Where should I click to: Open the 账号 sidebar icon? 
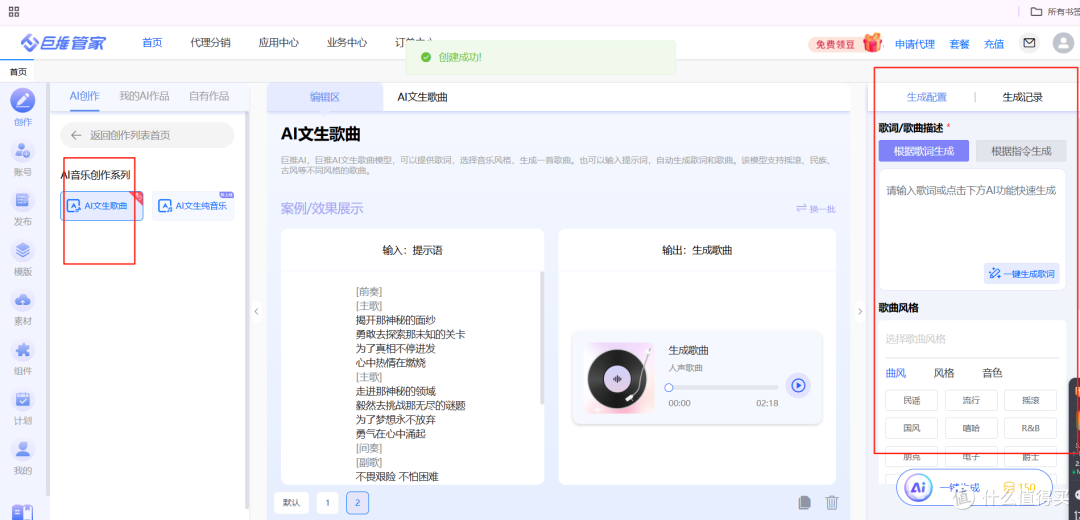pos(23,151)
